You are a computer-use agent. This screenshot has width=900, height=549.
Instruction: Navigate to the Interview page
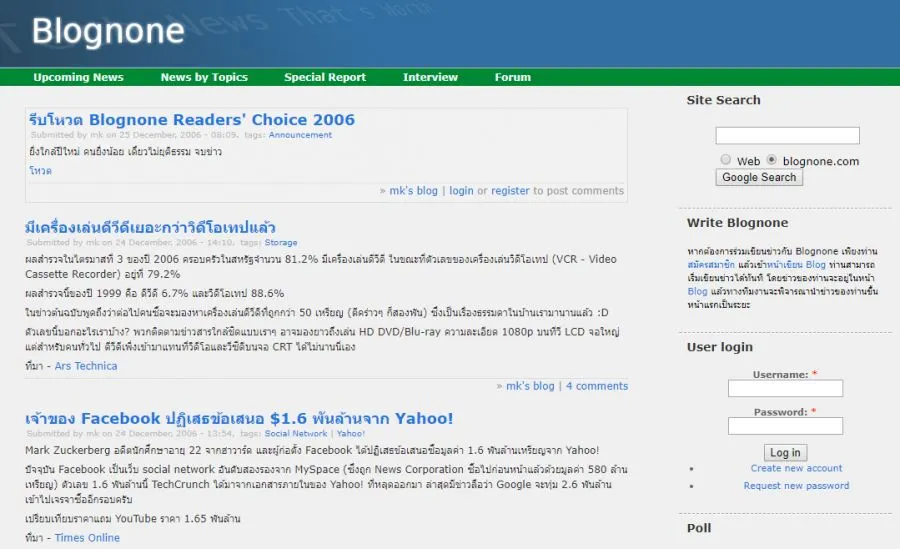point(430,77)
